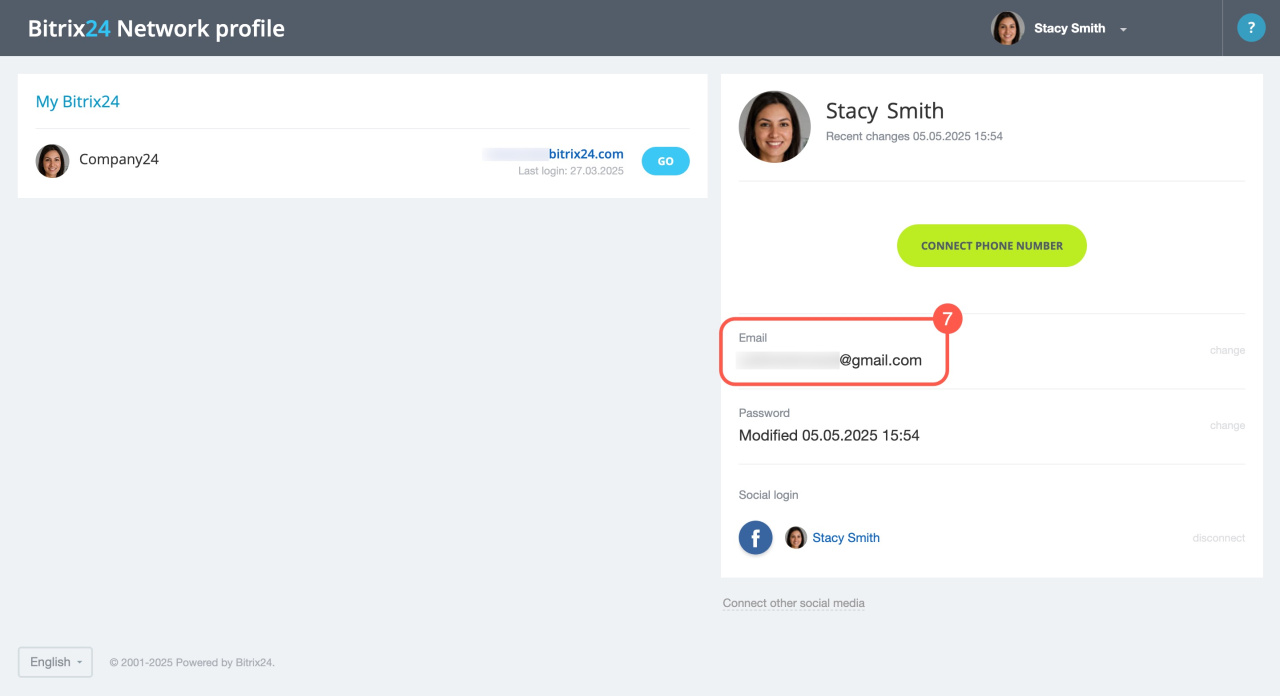This screenshot has width=1280, height=696.
Task: Click change link next to Email
Action: [1227, 351]
